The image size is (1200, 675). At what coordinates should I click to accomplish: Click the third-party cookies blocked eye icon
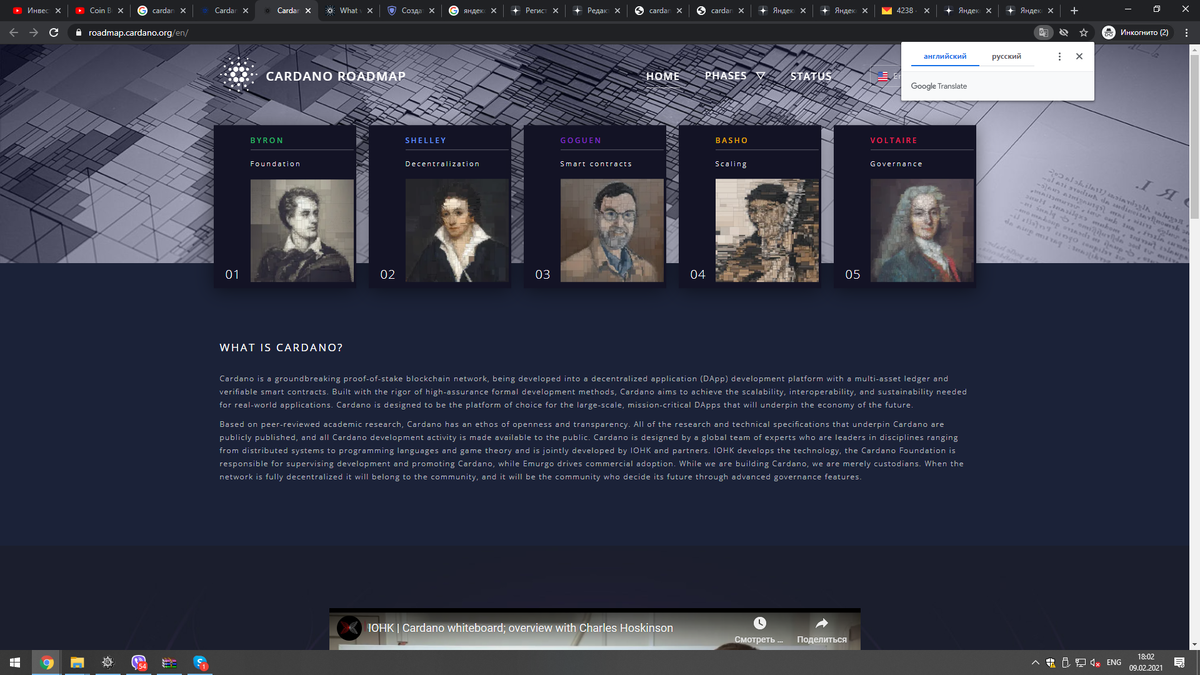coord(1064,32)
